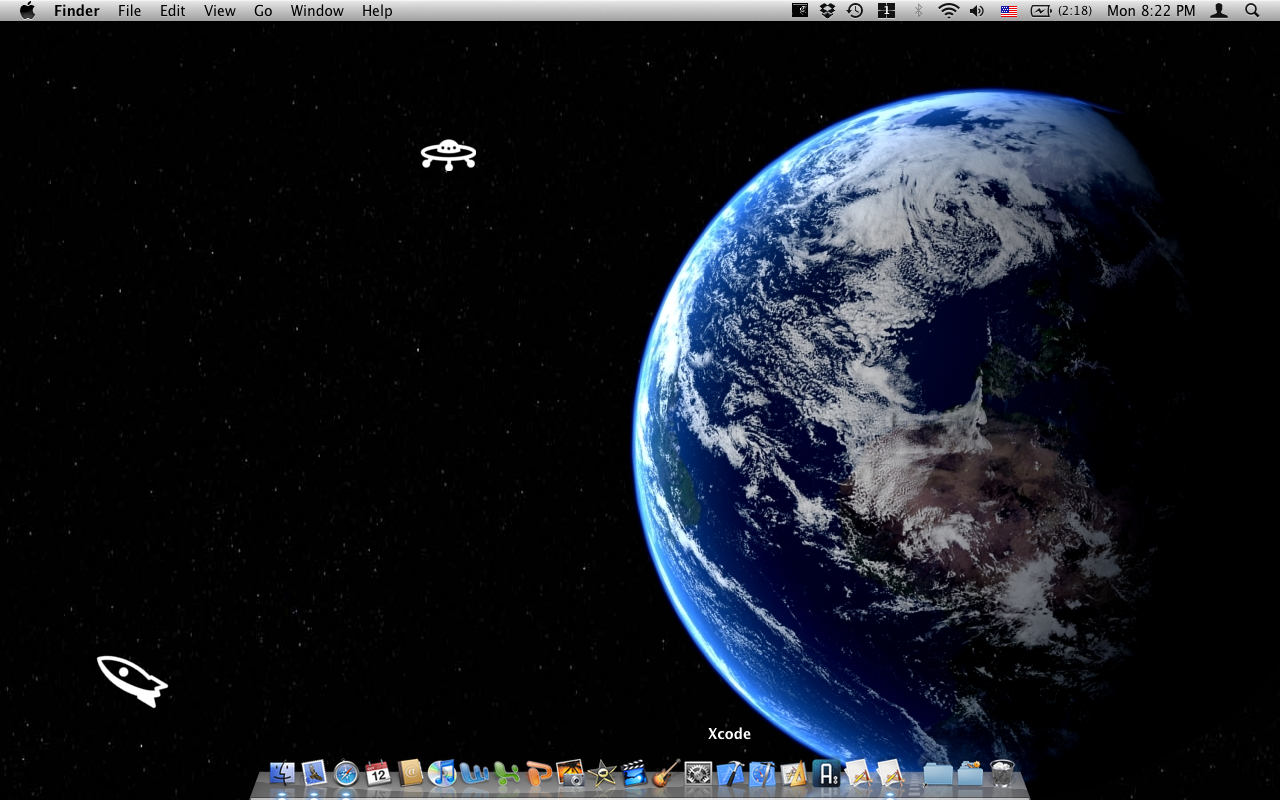Click the Dropbox menu bar icon
Screen dimensions: 1280x800
827,11
